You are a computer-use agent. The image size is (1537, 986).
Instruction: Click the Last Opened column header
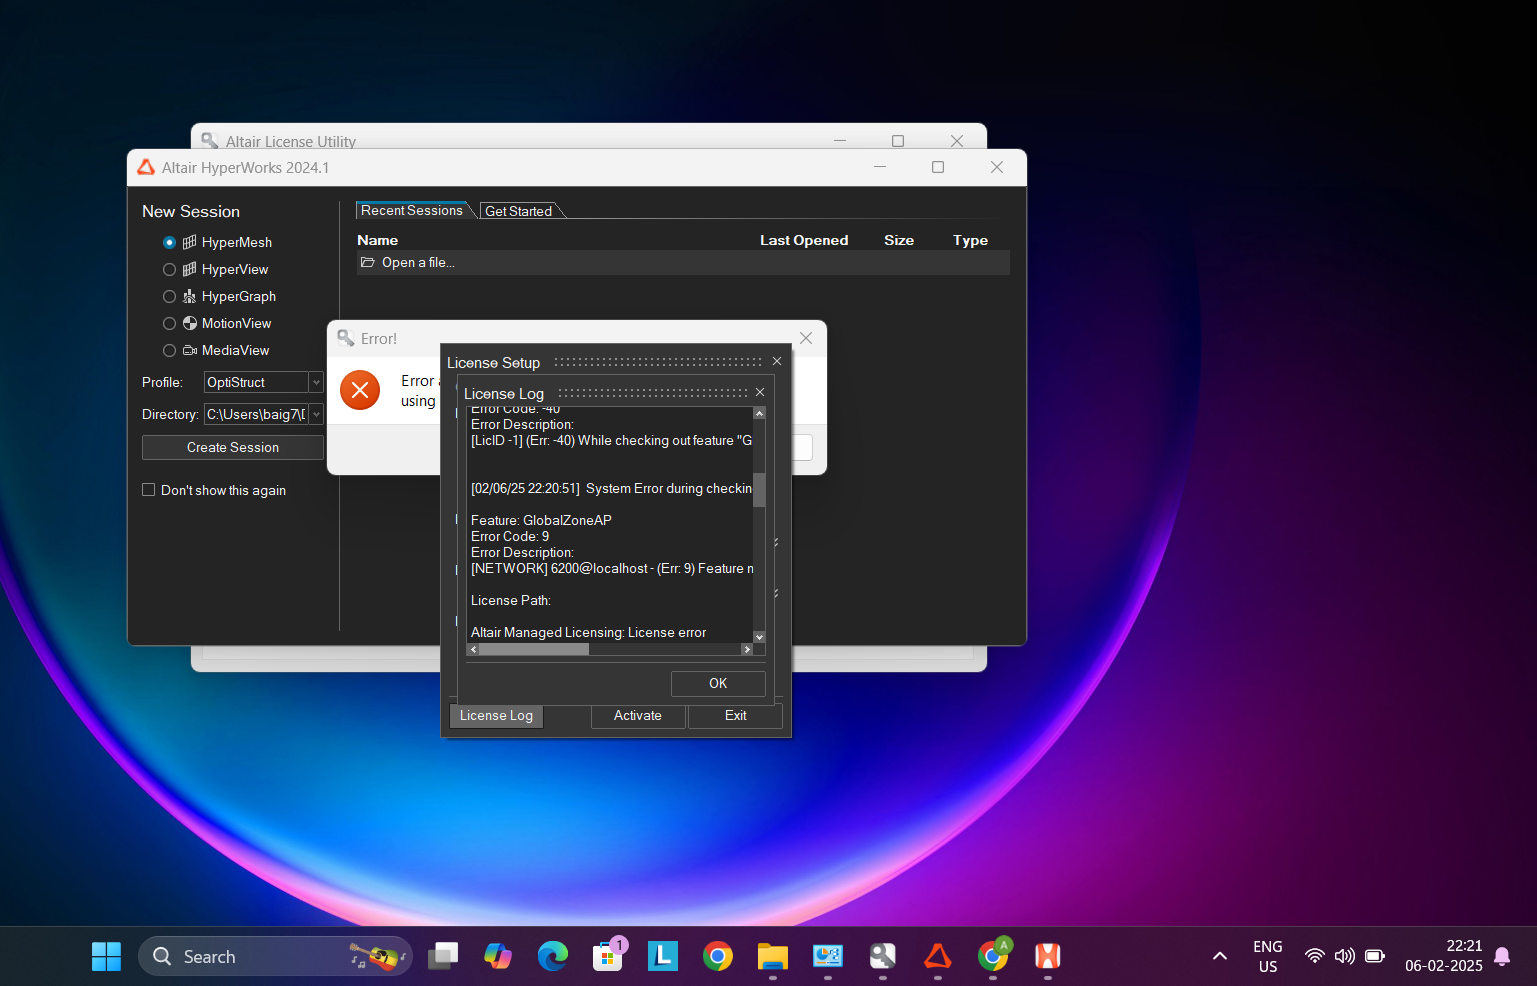pyautogui.click(x=804, y=240)
